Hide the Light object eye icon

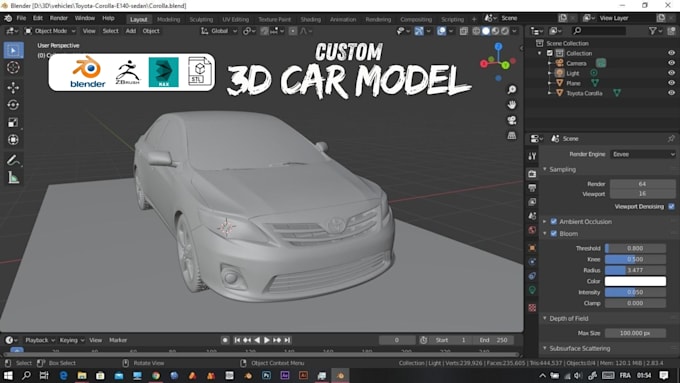point(671,73)
